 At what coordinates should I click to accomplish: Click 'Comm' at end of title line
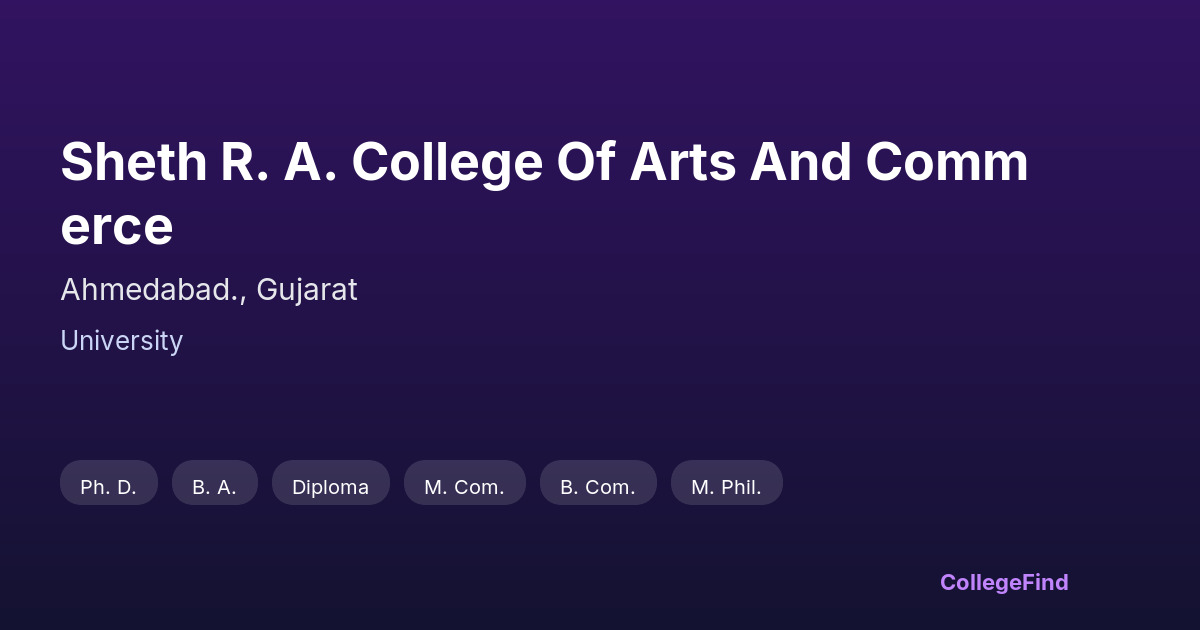coord(946,163)
